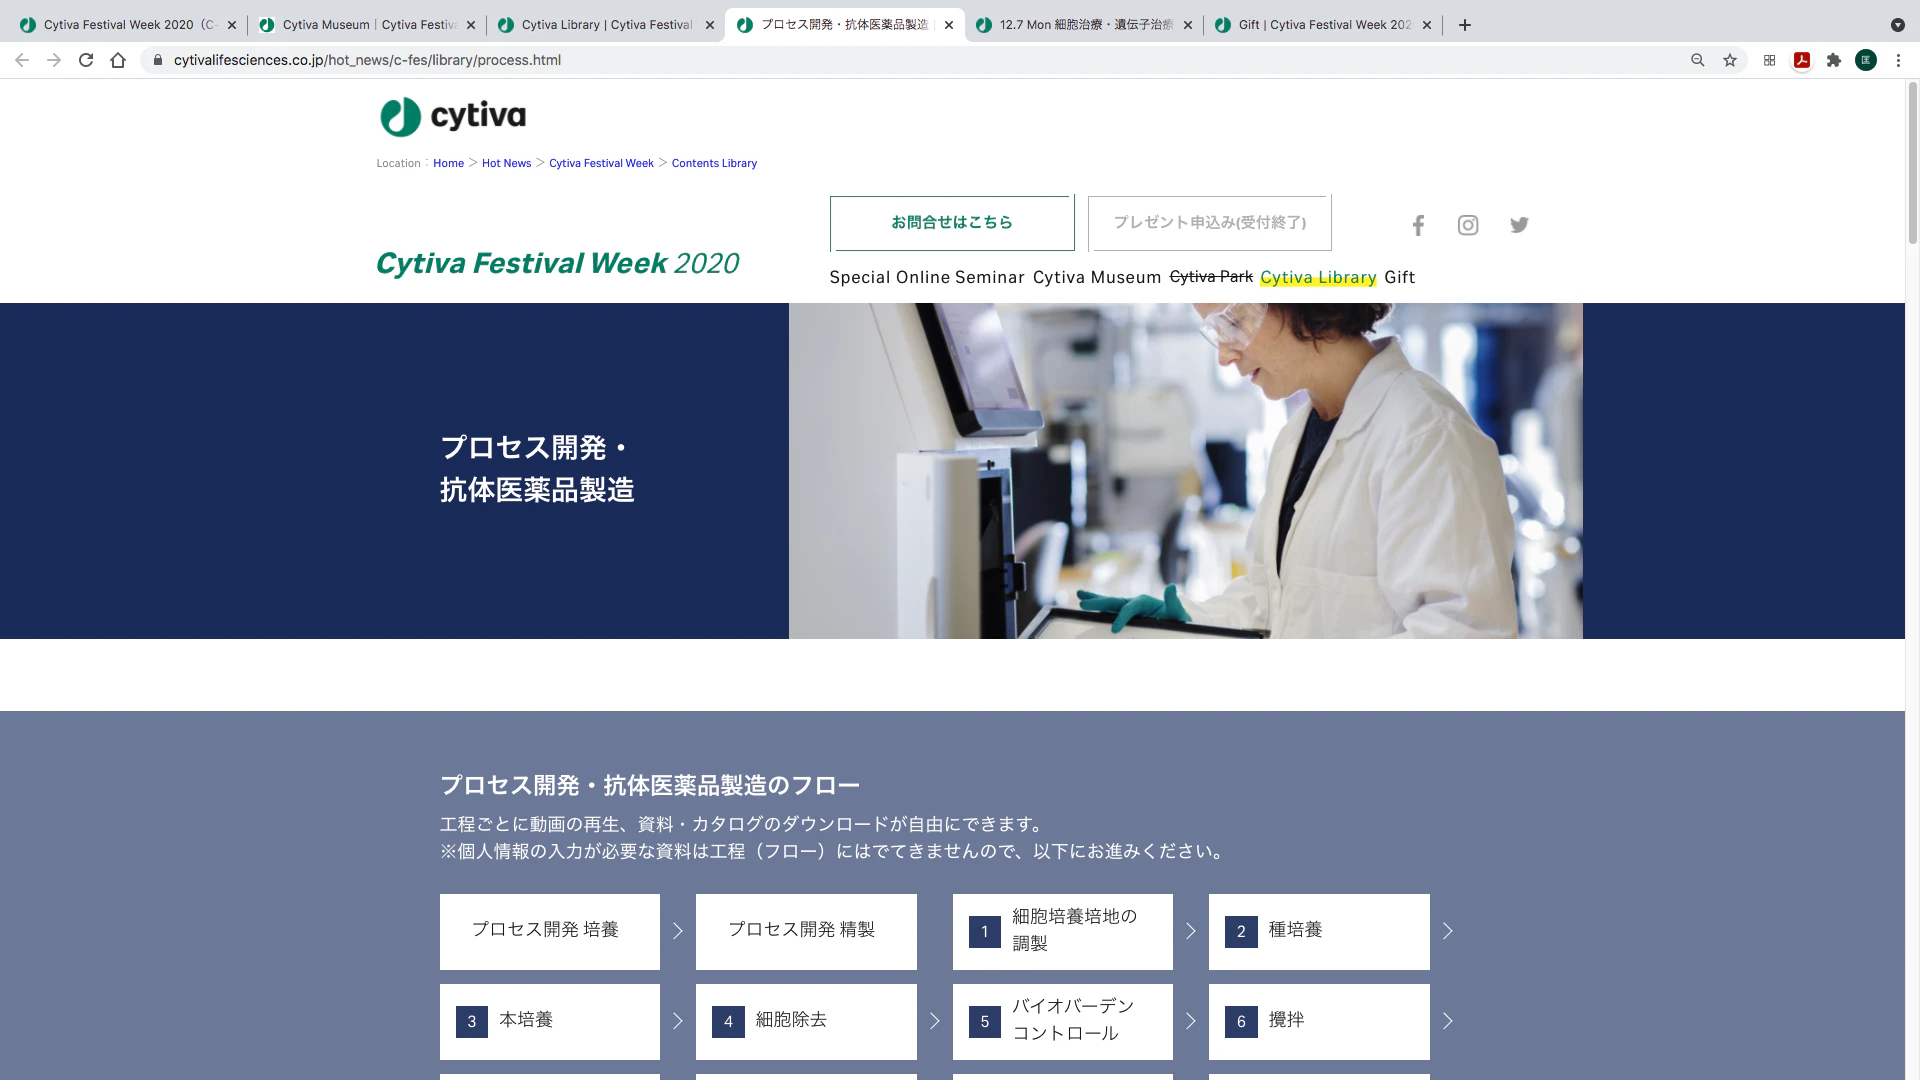Select step 3 本培養 card
1920x1080 pixels.
tap(550, 1021)
